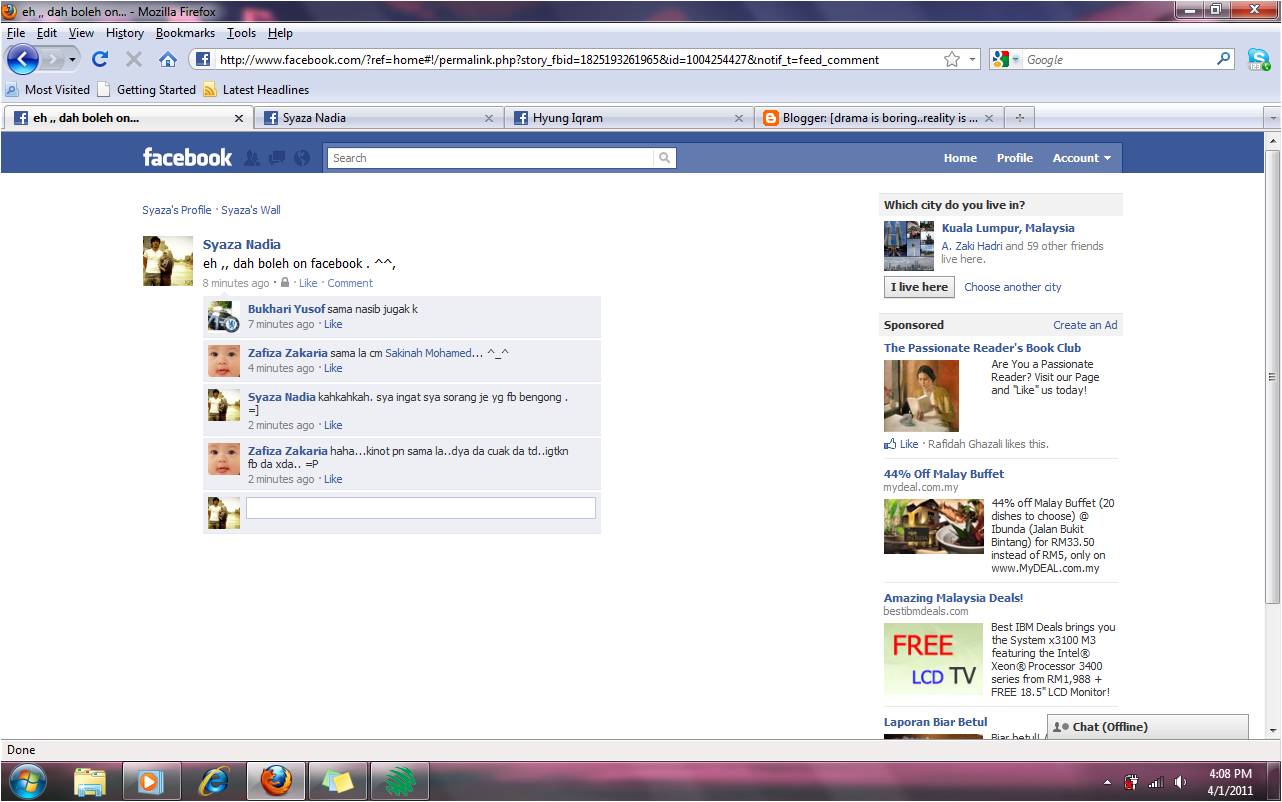
Task: Click the Google search box in toolbar
Action: coord(1119,59)
